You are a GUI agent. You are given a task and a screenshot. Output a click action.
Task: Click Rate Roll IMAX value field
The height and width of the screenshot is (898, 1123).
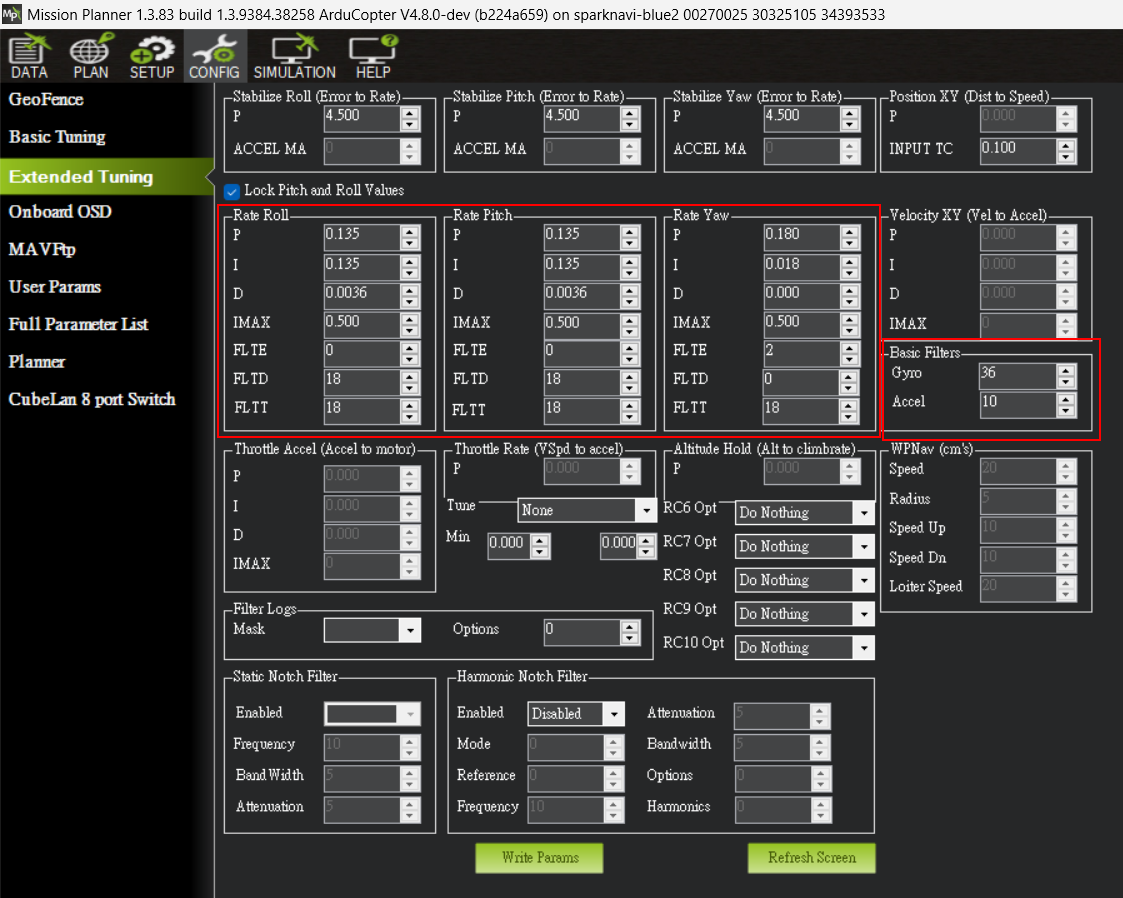(362, 324)
